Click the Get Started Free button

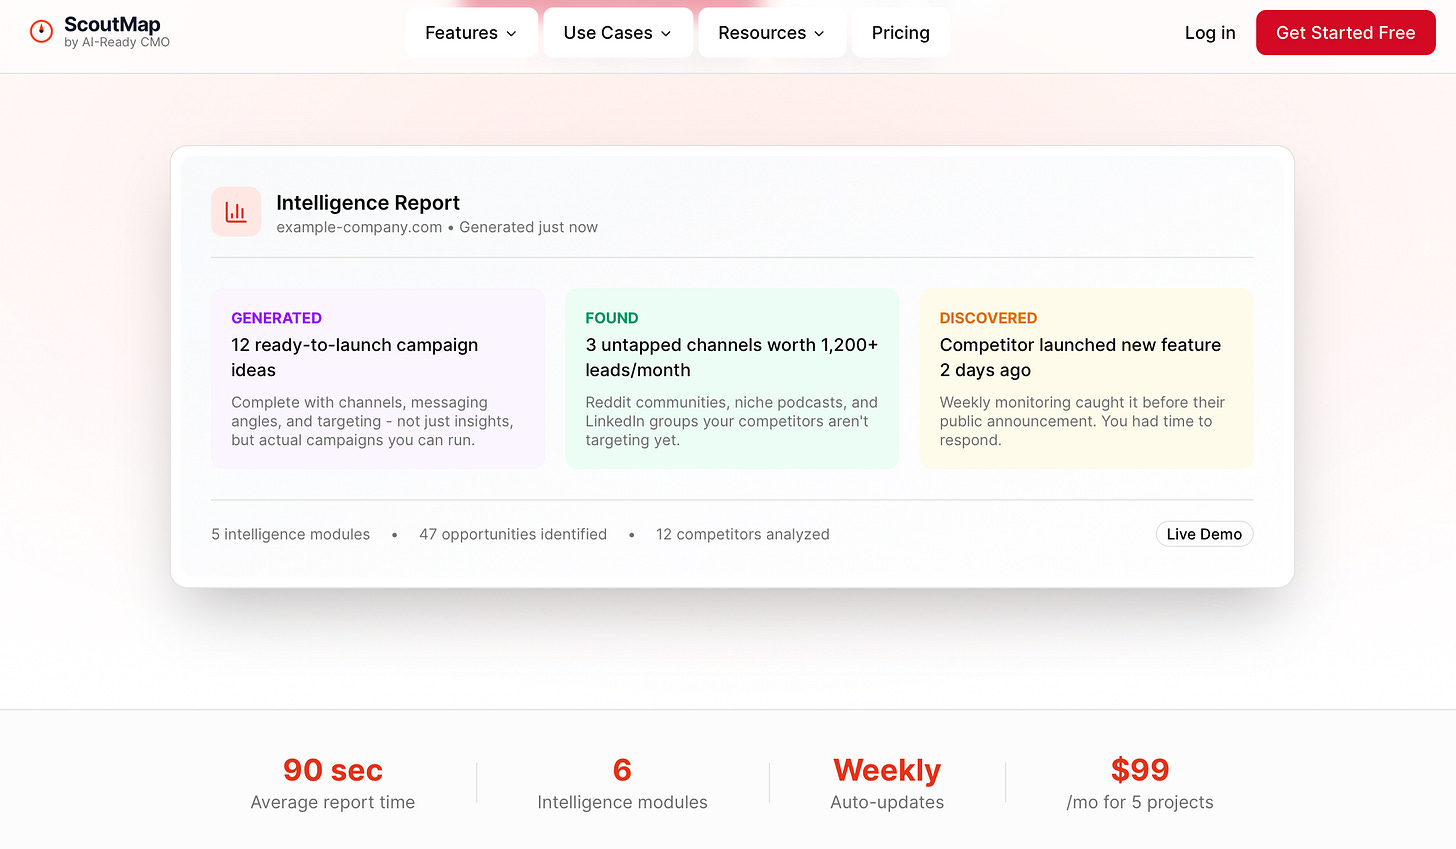[1346, 33]
